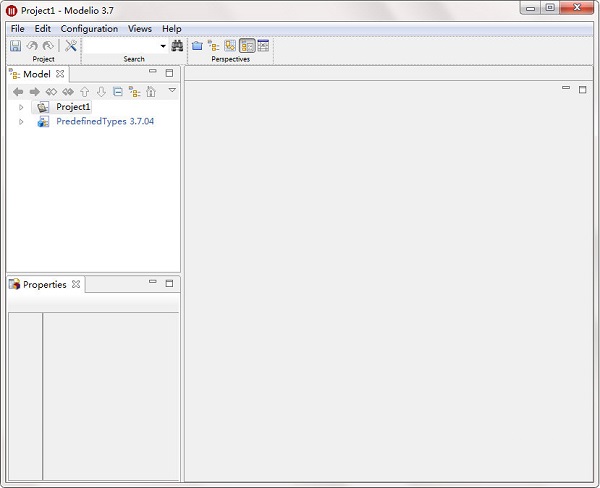
Task: Click the first double-diamond navigation icon
Action: [51, 92]
